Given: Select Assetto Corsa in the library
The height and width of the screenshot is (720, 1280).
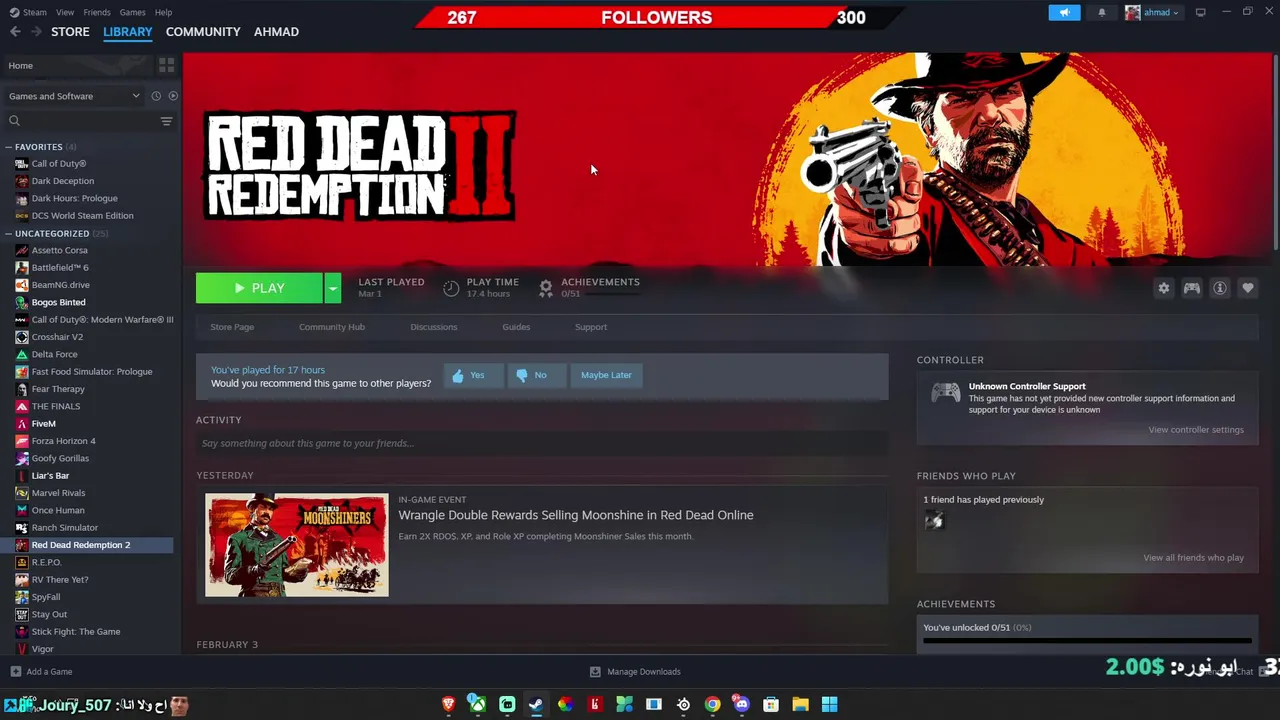Looking at the screenshot, I should pyautogui.click(x=59, y=250).
